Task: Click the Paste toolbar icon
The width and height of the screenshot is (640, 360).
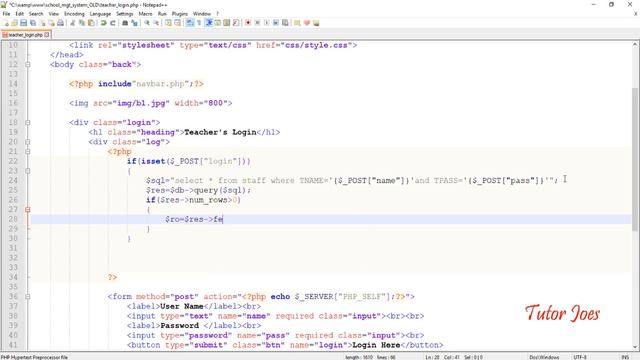Action: [91, 23]
